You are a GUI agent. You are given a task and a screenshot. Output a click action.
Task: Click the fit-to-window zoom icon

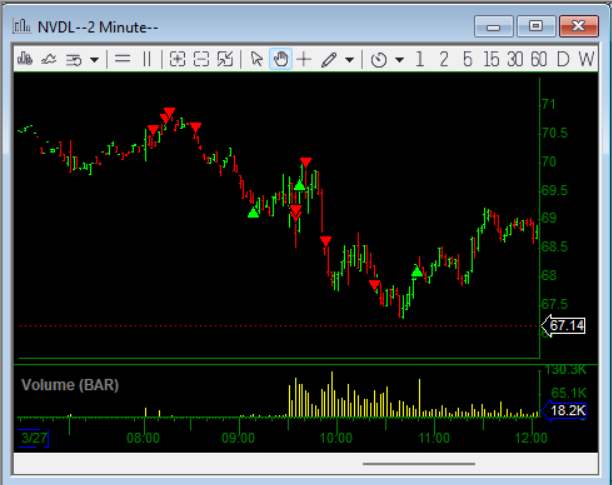coord(225,59)
